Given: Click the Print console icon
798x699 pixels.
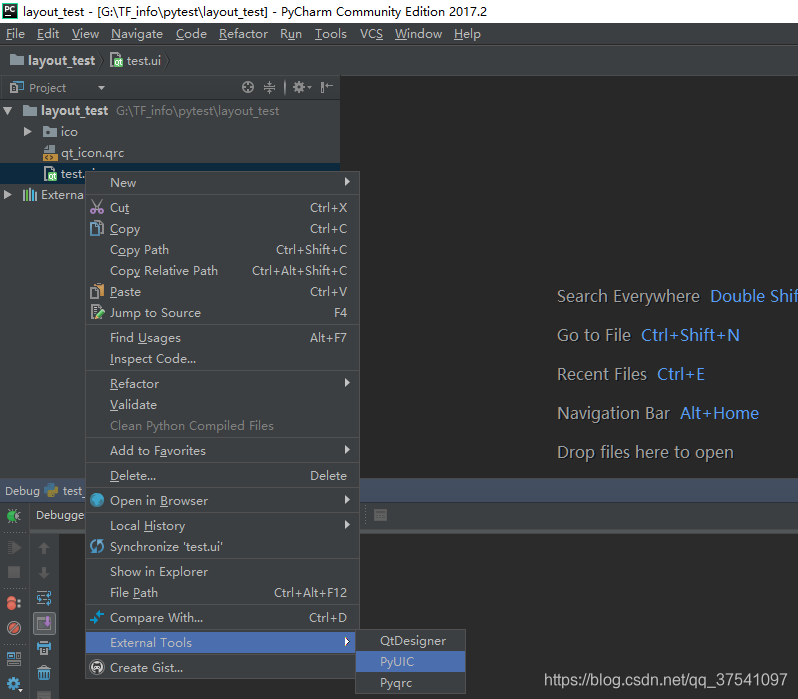Looking at the screenshot, I should click(44, 648).
